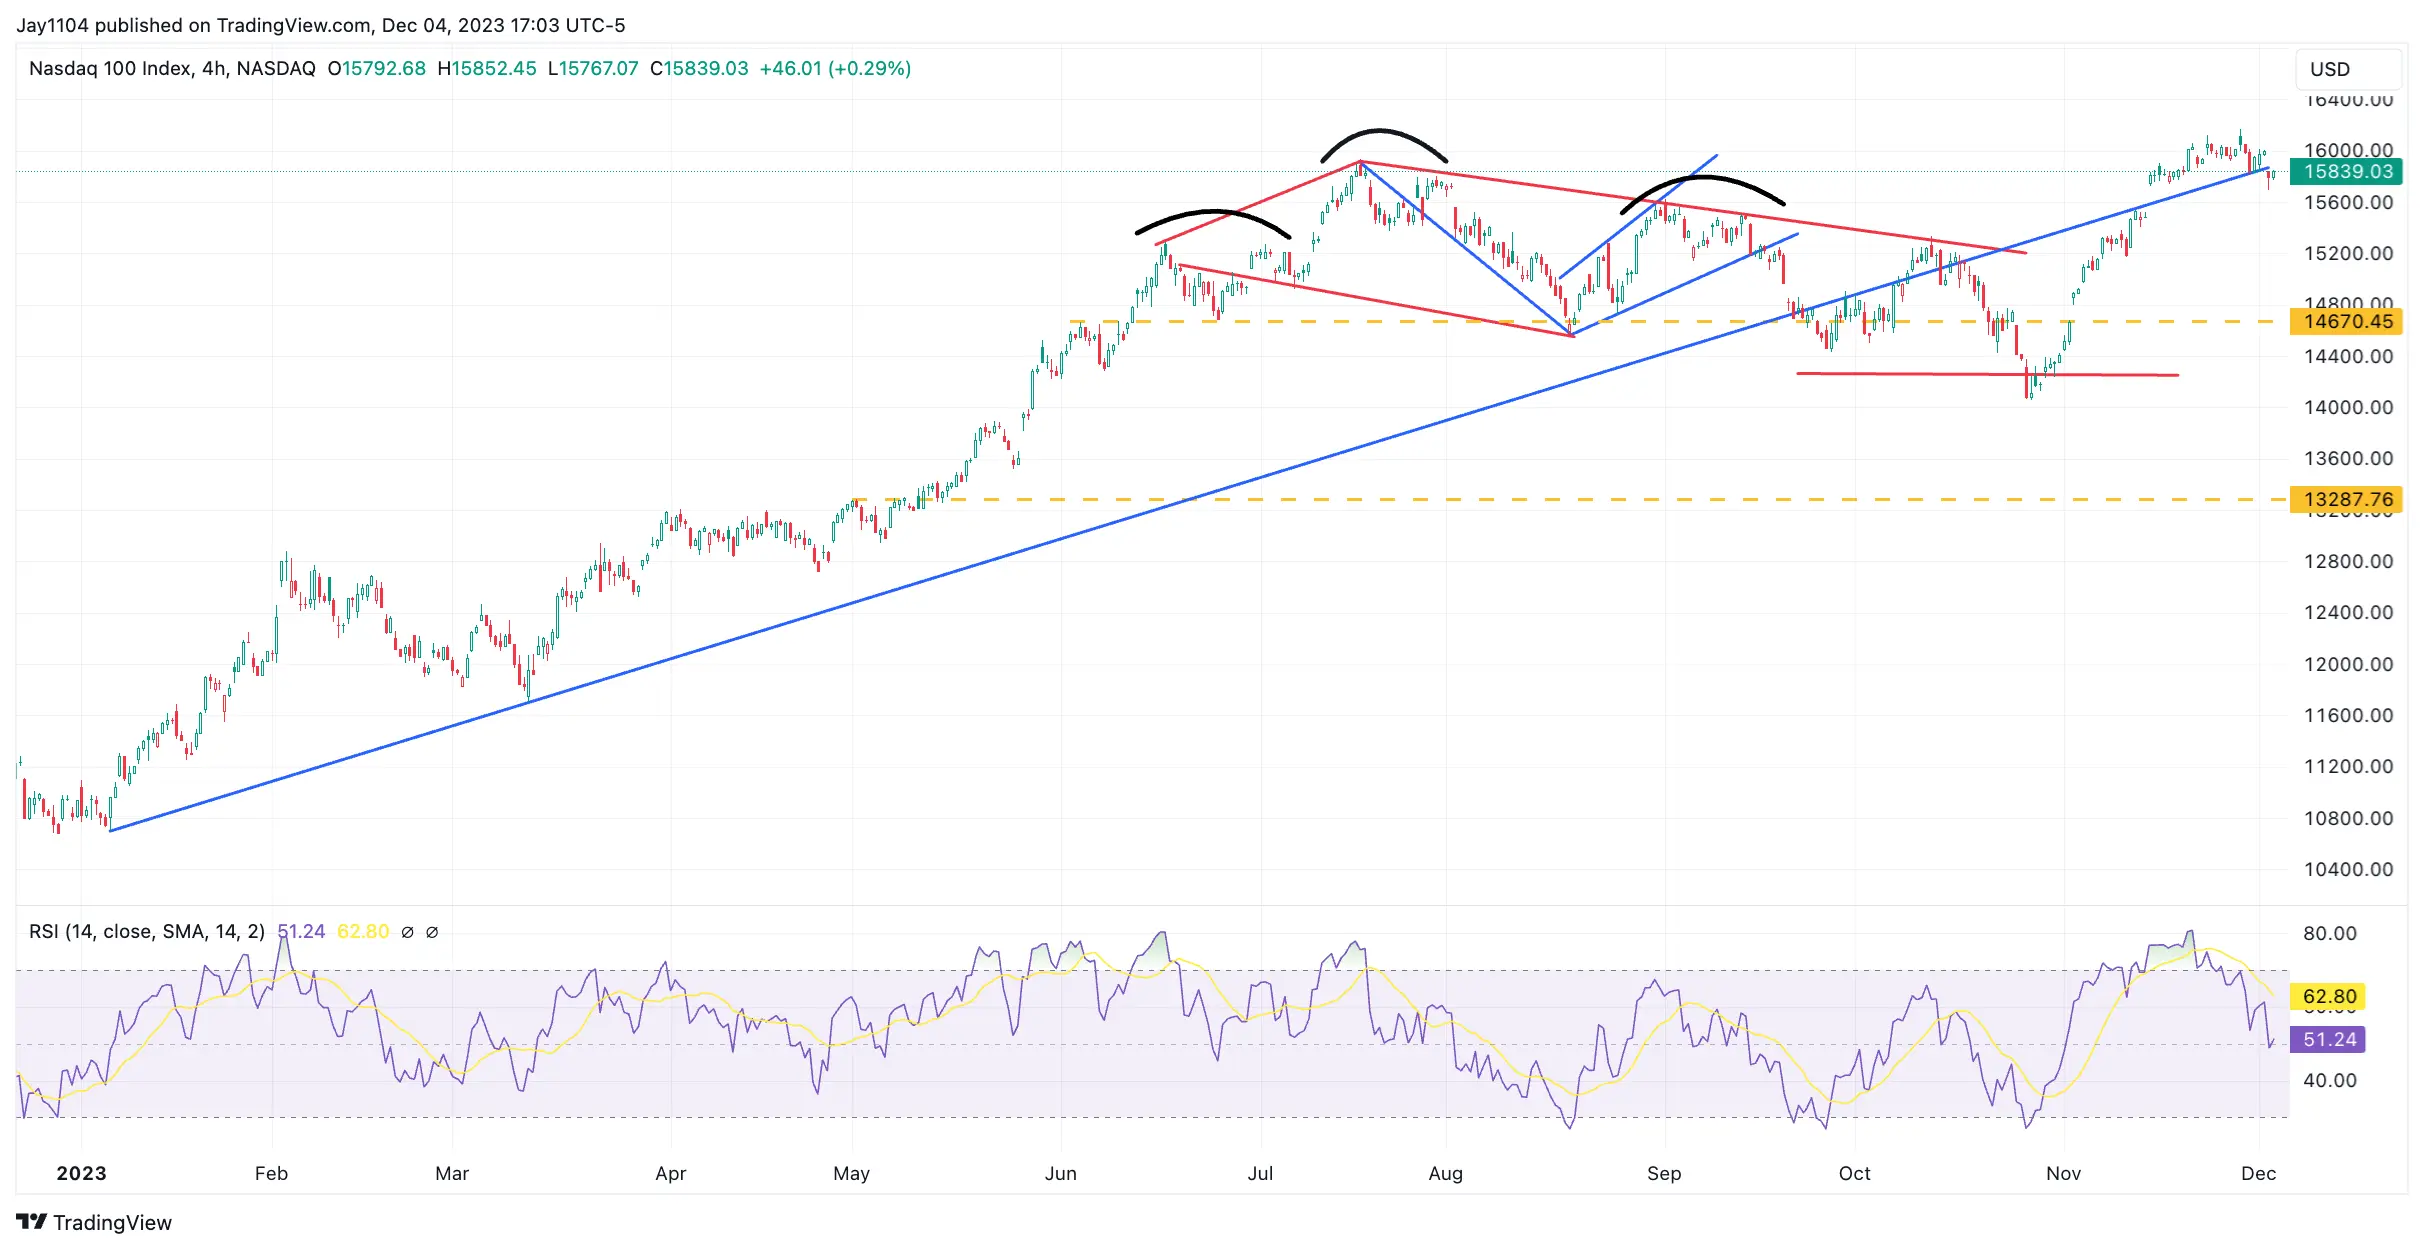The height and width of the screenshot is (1250, 2424).
Task: Click the Jay1104 published on TradingView.com header
Action: (320, 25)
